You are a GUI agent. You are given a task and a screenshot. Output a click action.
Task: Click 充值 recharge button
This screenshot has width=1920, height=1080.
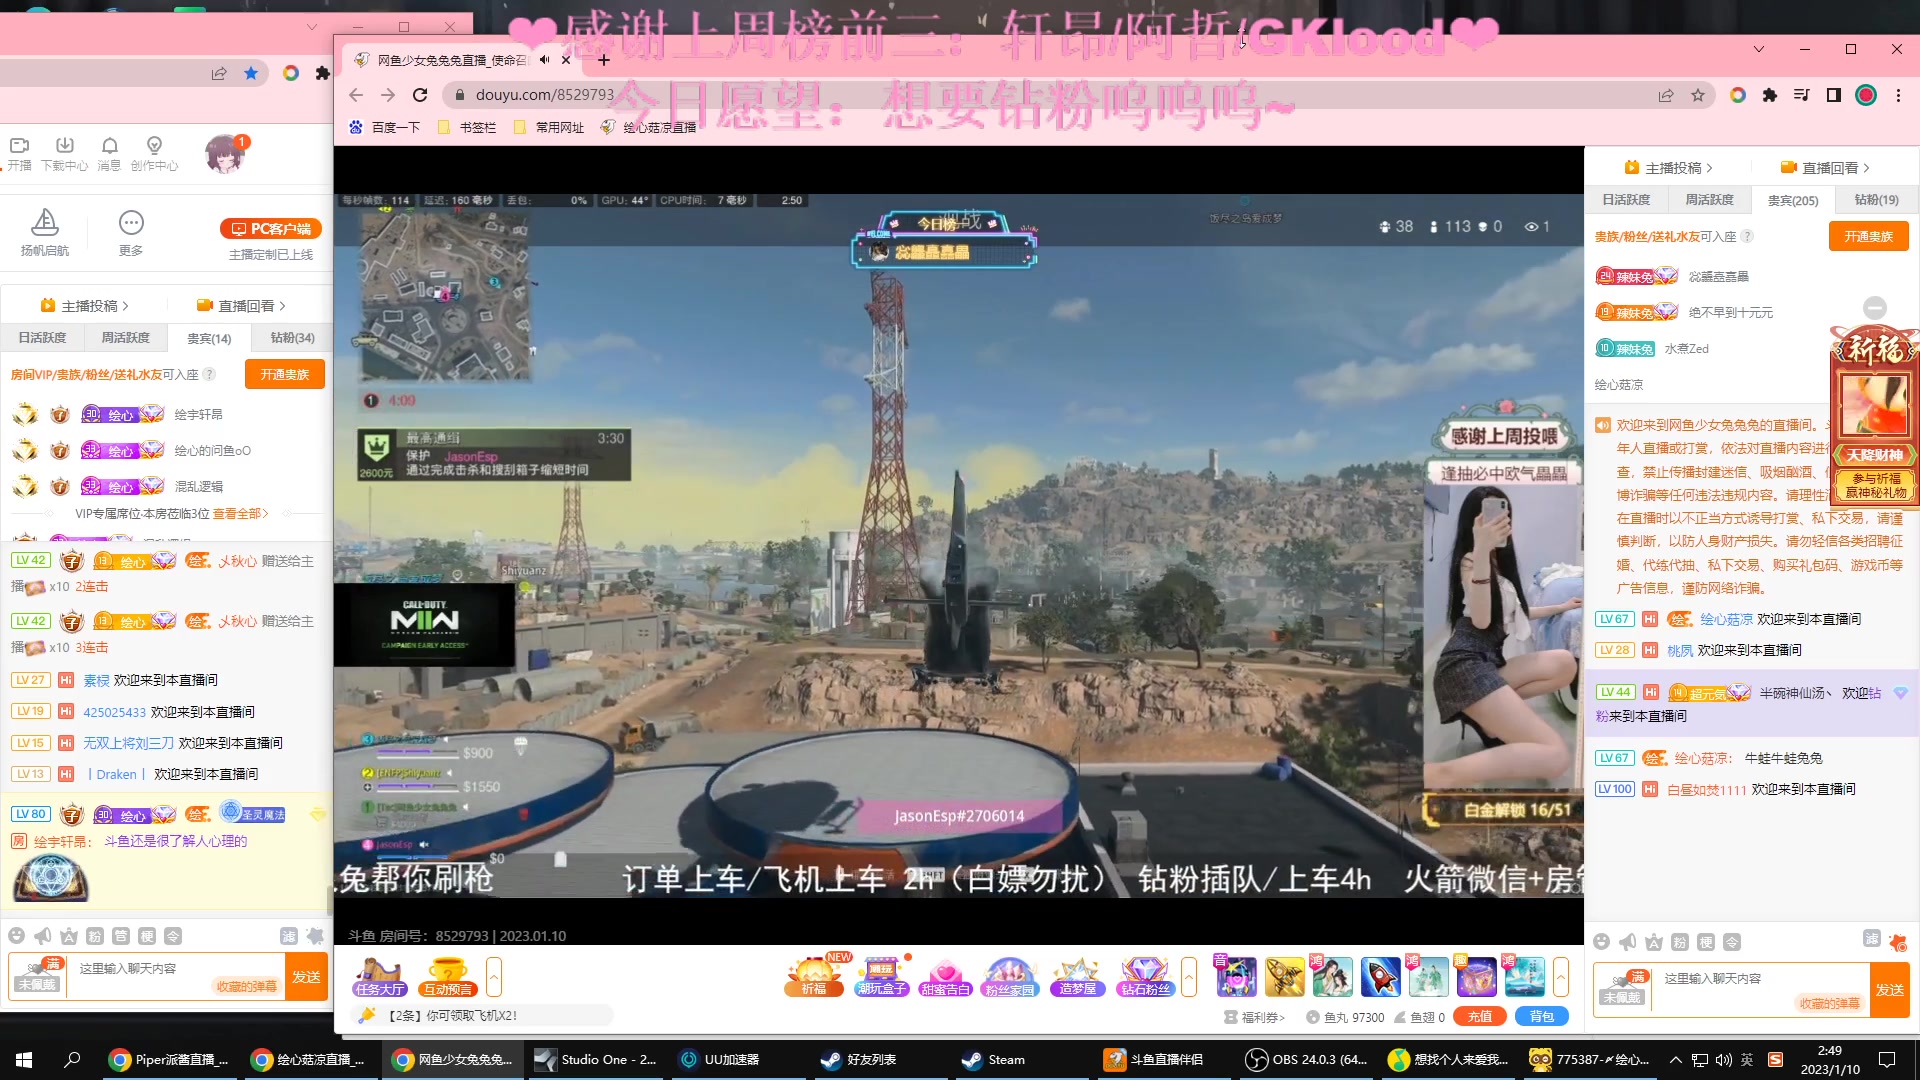pos(1480,1017)
